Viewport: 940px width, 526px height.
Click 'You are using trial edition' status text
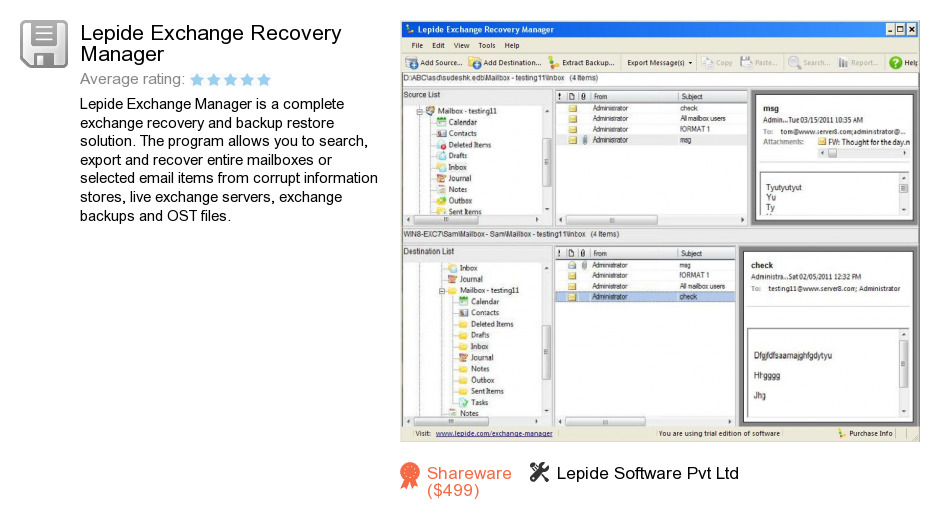tap(719, 433)
